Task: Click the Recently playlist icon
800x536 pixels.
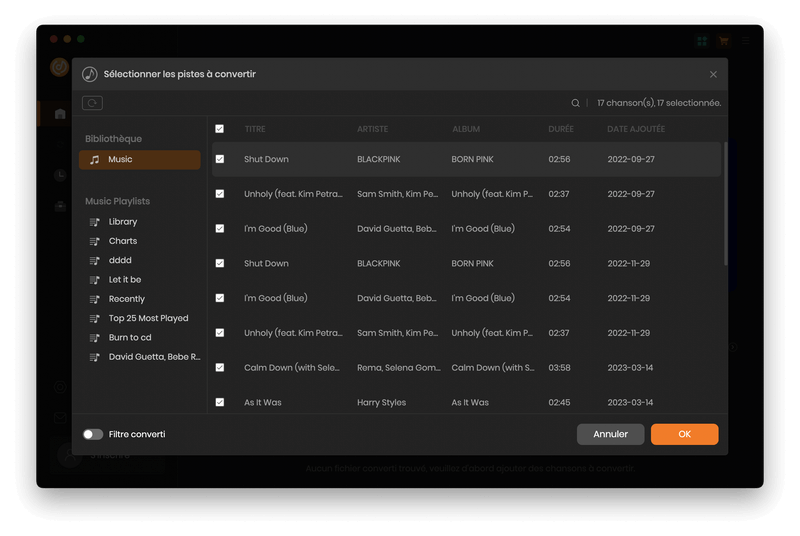Action: tap(94, 299)
